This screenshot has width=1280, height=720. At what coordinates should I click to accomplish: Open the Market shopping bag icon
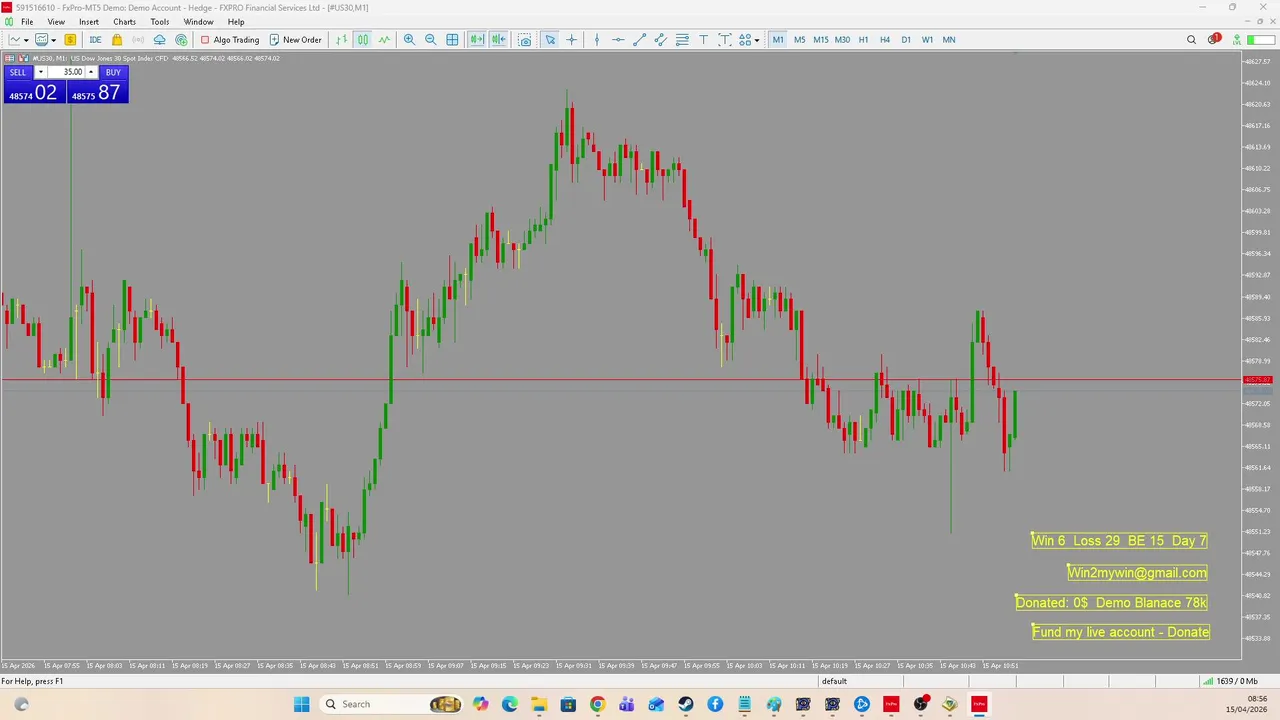point(117,40)
